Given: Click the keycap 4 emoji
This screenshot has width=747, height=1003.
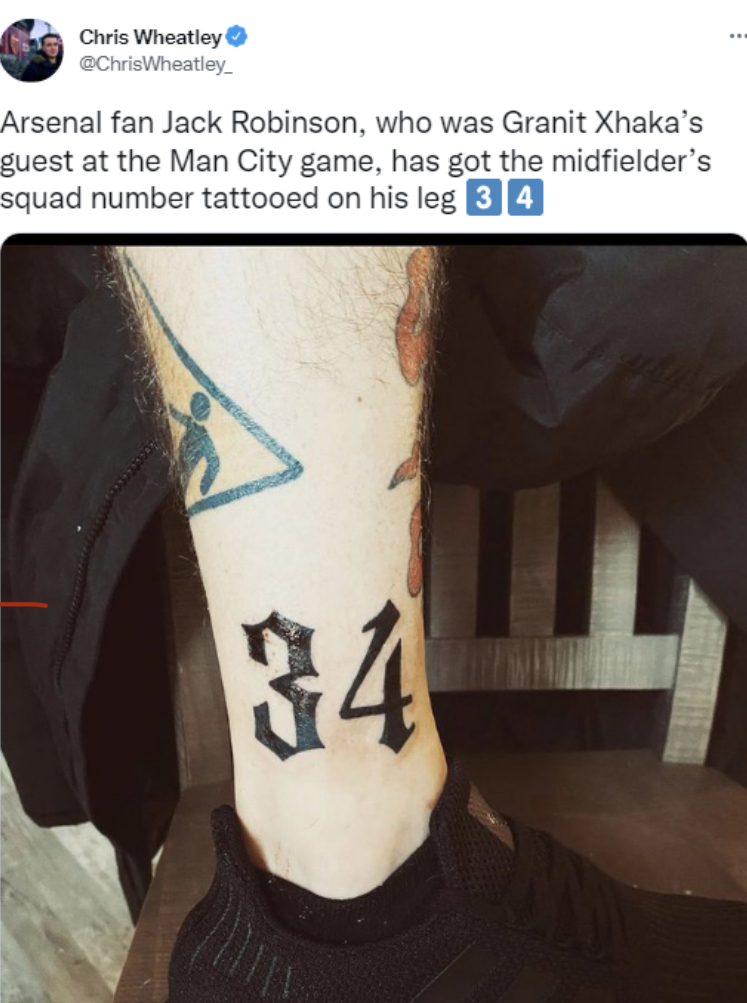Looking at the screenshot, I should (x=525, y=198).
